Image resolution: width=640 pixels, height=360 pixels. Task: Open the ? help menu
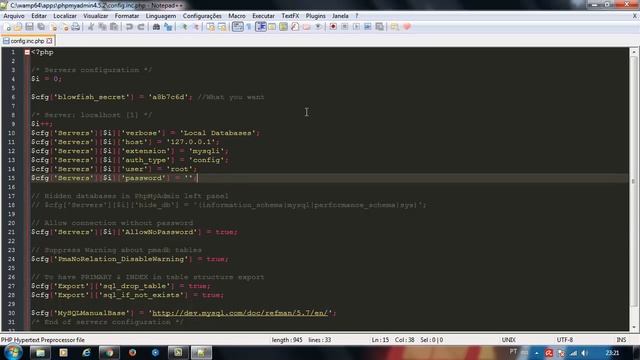pos(357,16)
